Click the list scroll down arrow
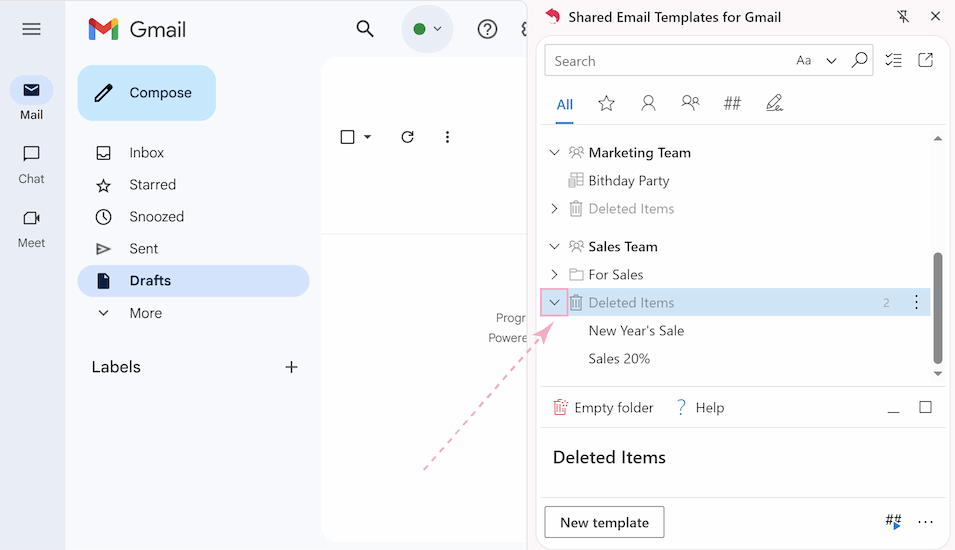The height and width of the screenshot is (550, 955). tap(938, 374)
